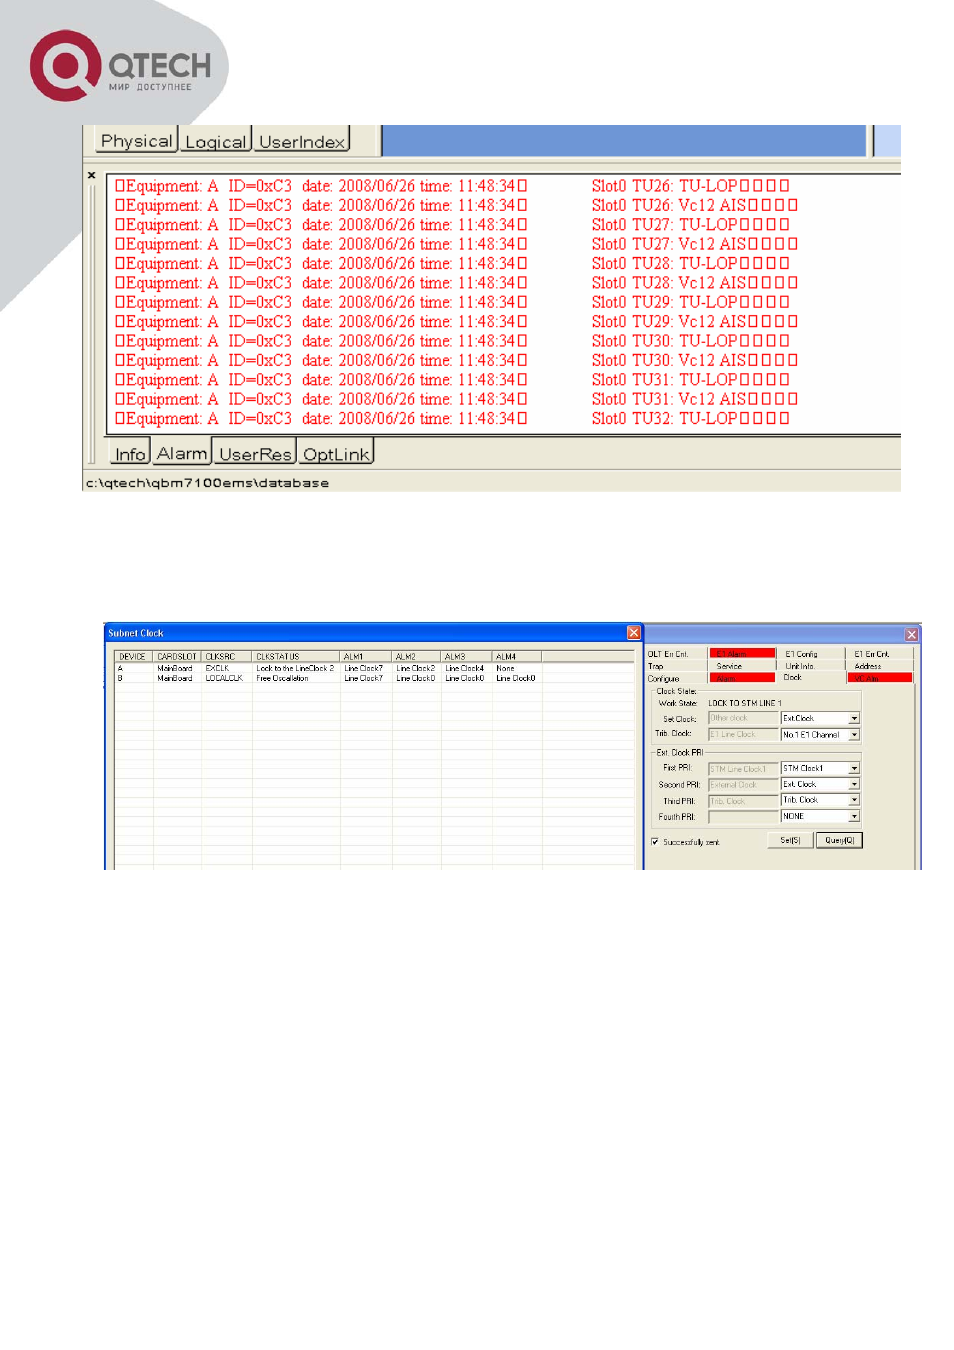Click the Set(S) button

[790, 840]
